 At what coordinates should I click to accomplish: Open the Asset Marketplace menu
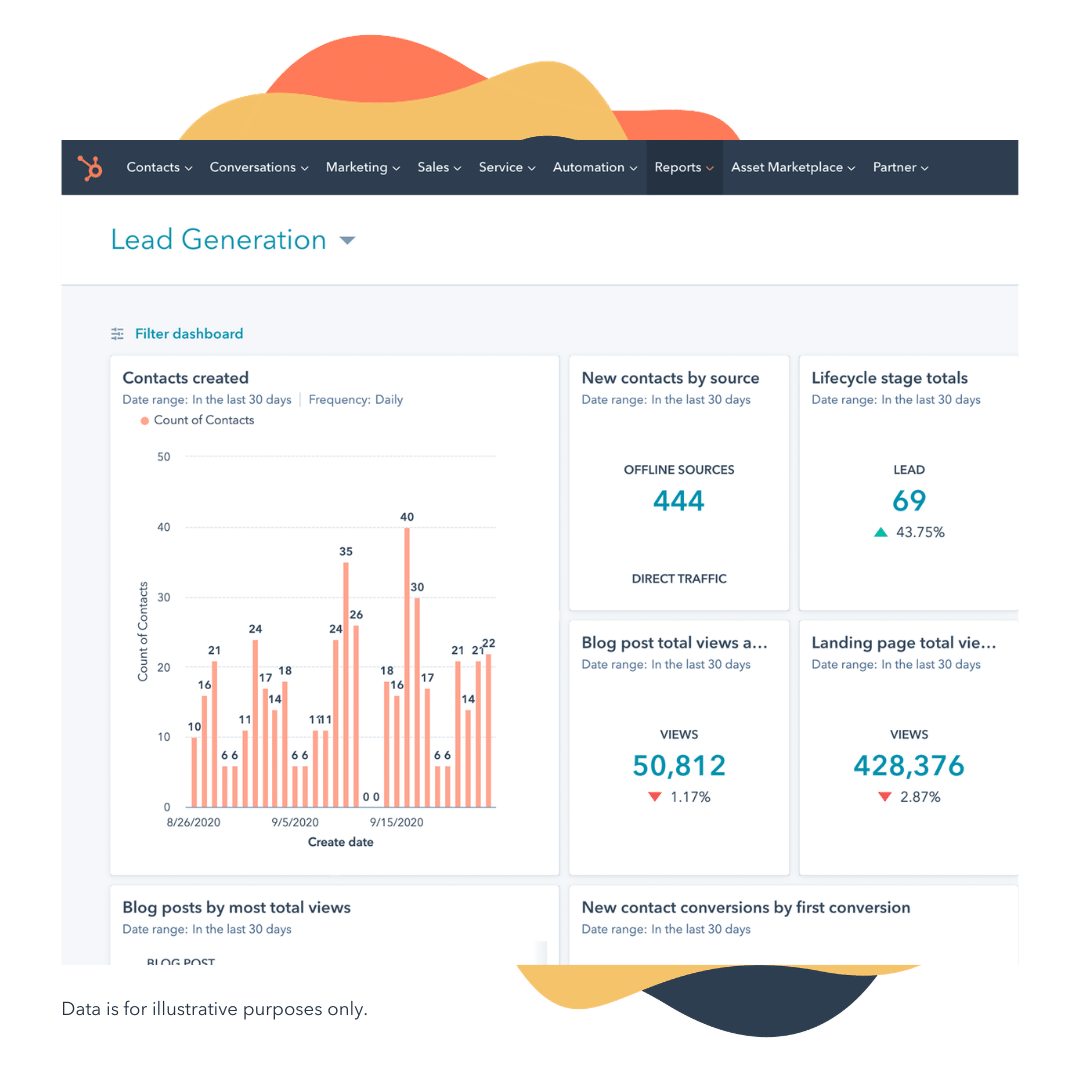[x=792, y=168]
